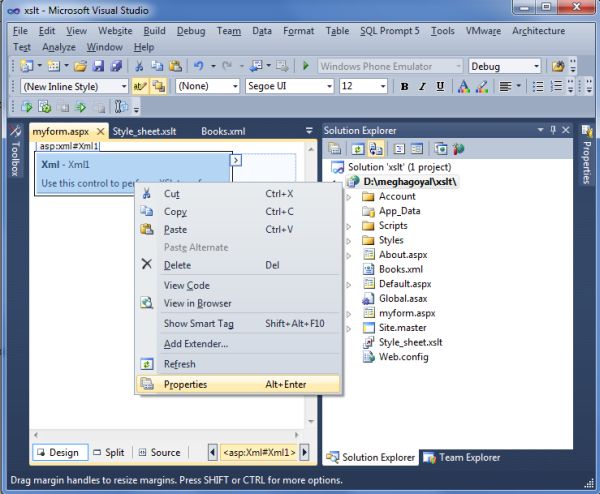Open the collapsed Toolbox side panel
This screenshot has width=600, height=494.
click(15, 151)
